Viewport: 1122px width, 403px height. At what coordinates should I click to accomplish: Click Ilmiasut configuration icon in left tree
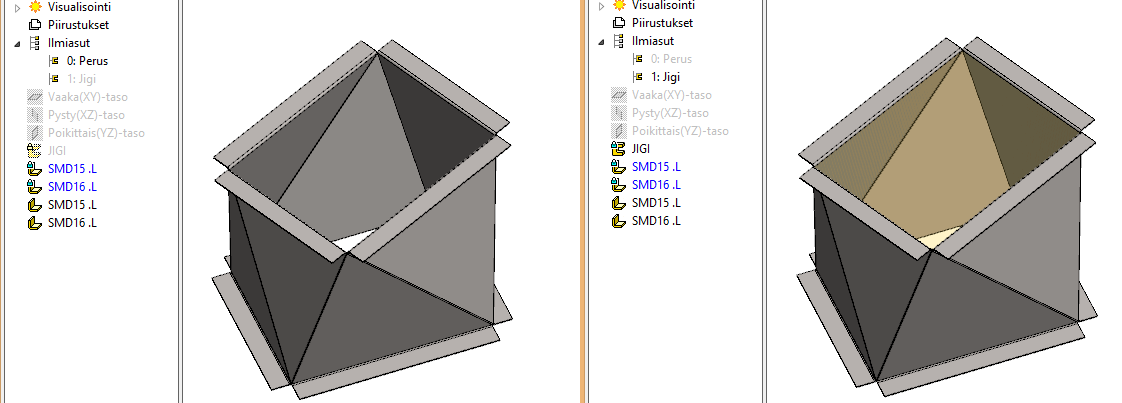pos(34,43)
